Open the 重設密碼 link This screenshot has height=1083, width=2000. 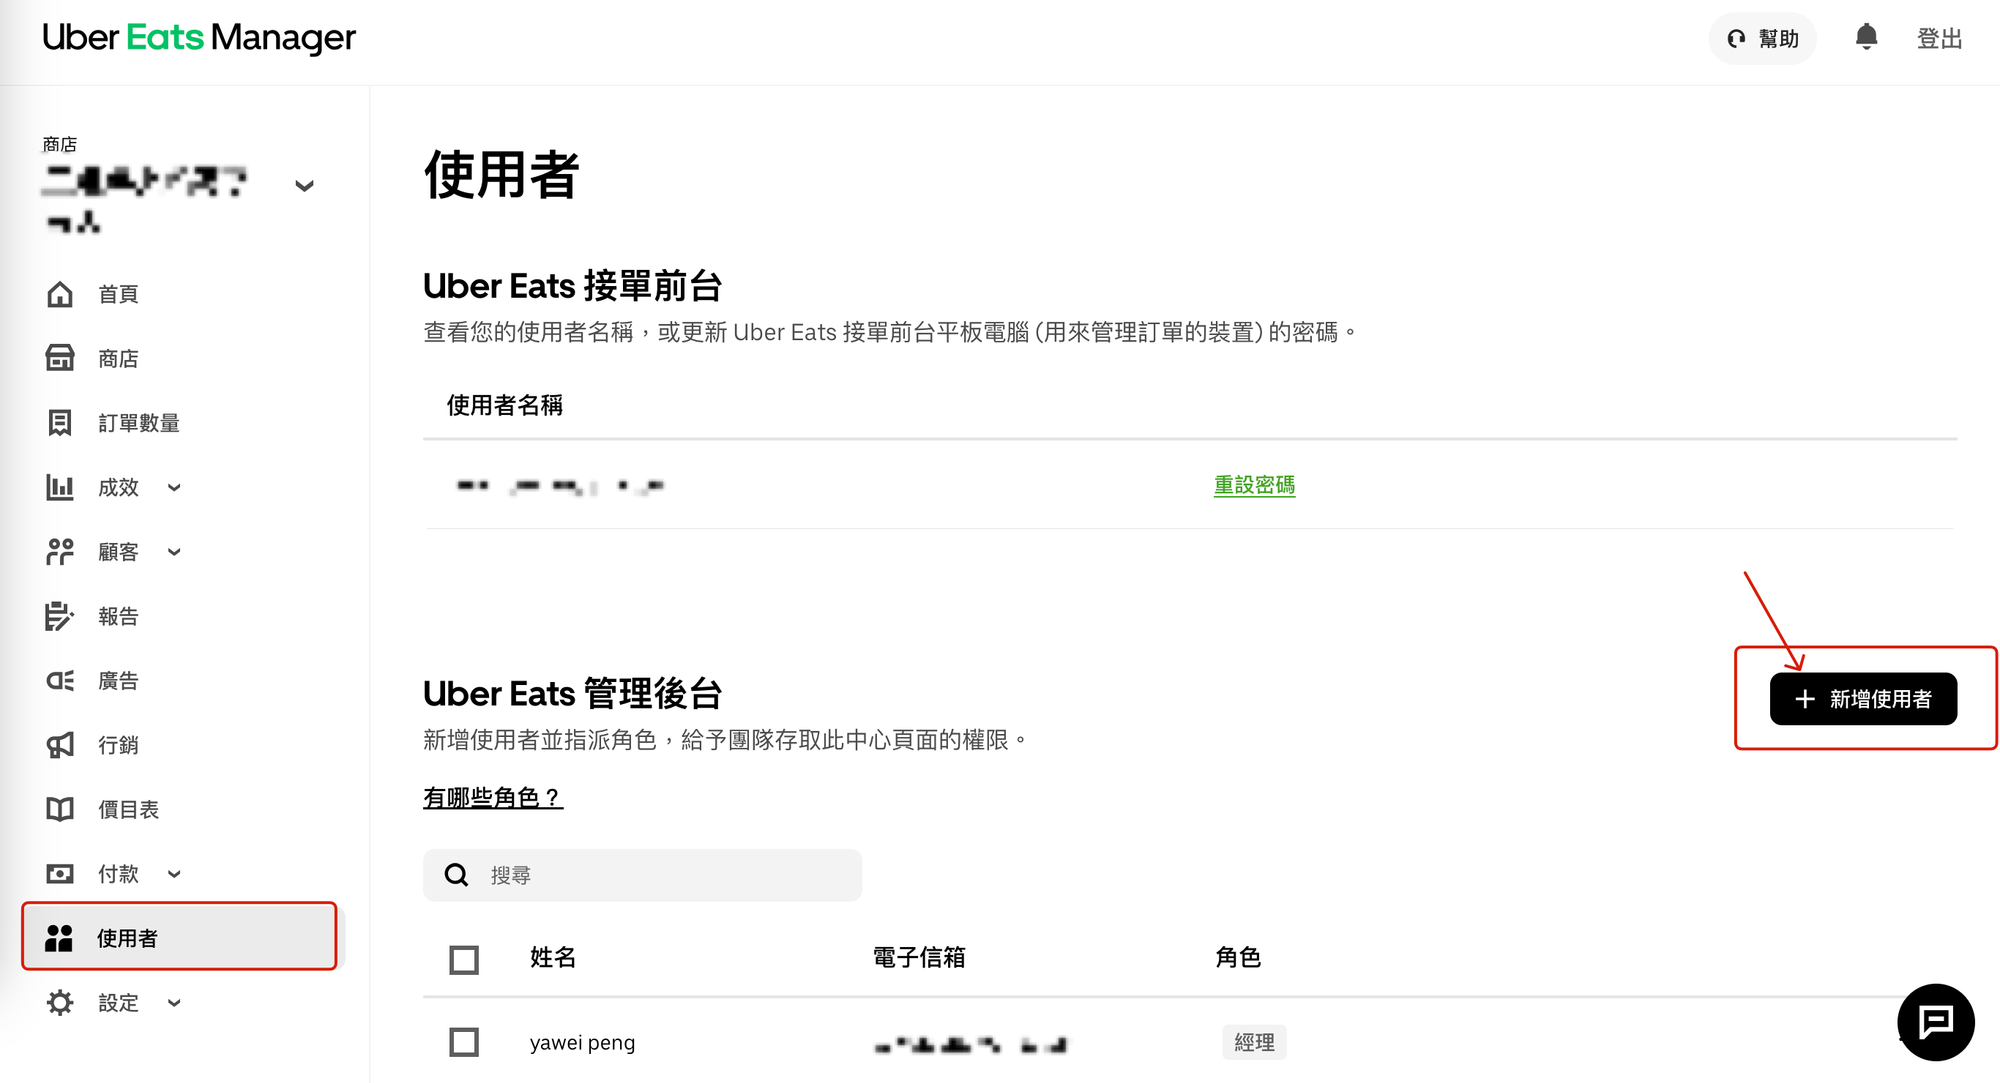[1253, 485]
